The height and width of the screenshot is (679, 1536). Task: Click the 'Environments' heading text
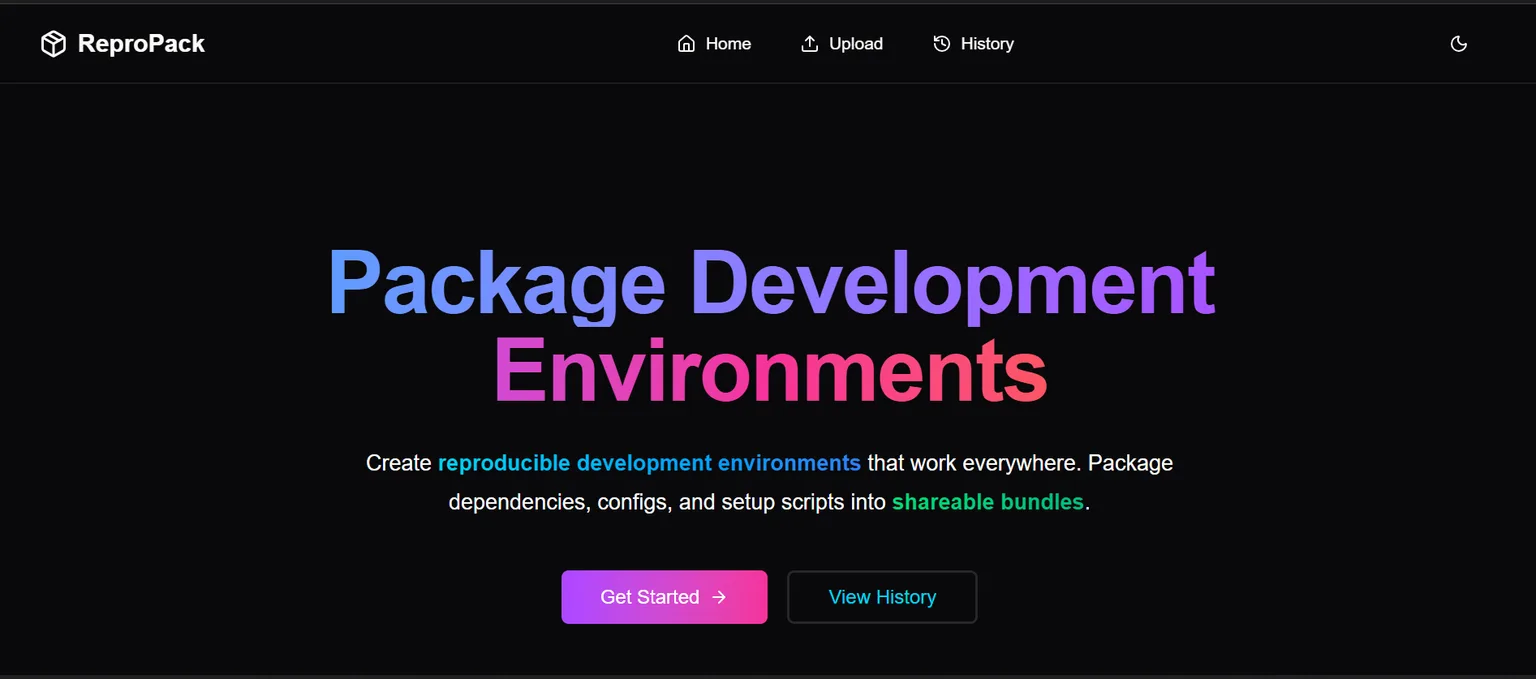(770, 371)
